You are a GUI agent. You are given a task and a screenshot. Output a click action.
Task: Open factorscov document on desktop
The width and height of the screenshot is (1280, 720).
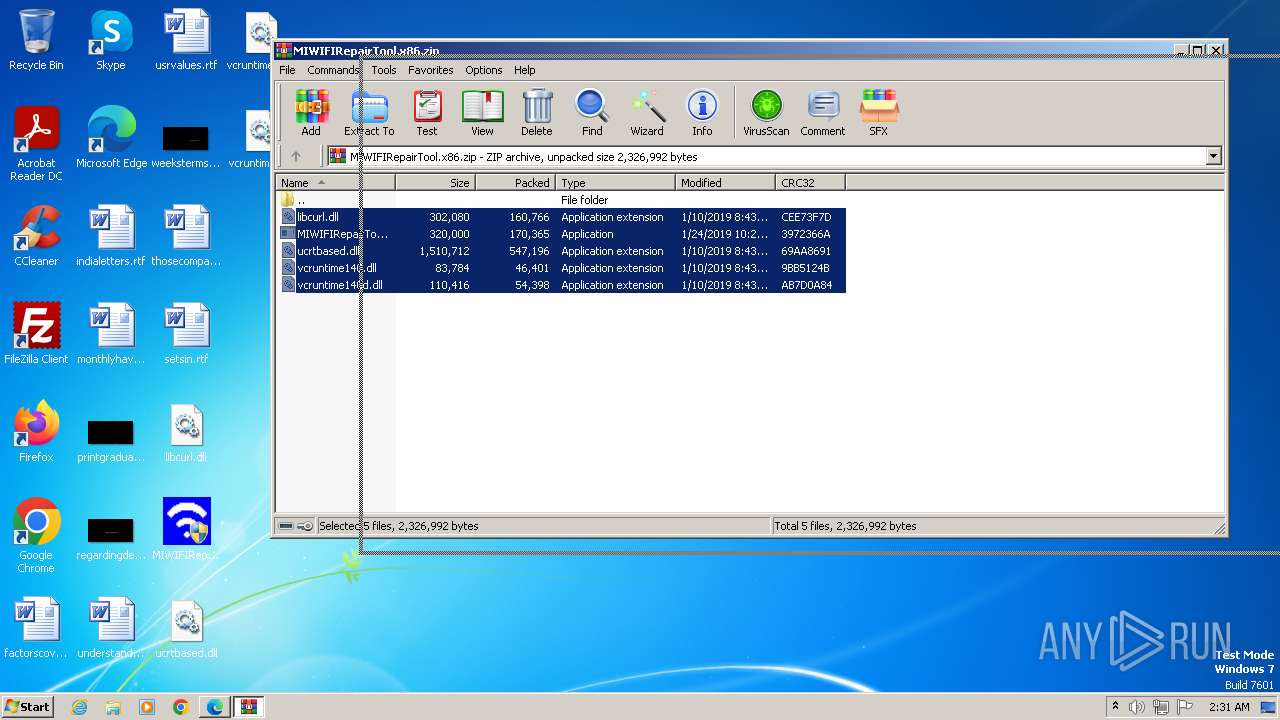coord(36,628)
